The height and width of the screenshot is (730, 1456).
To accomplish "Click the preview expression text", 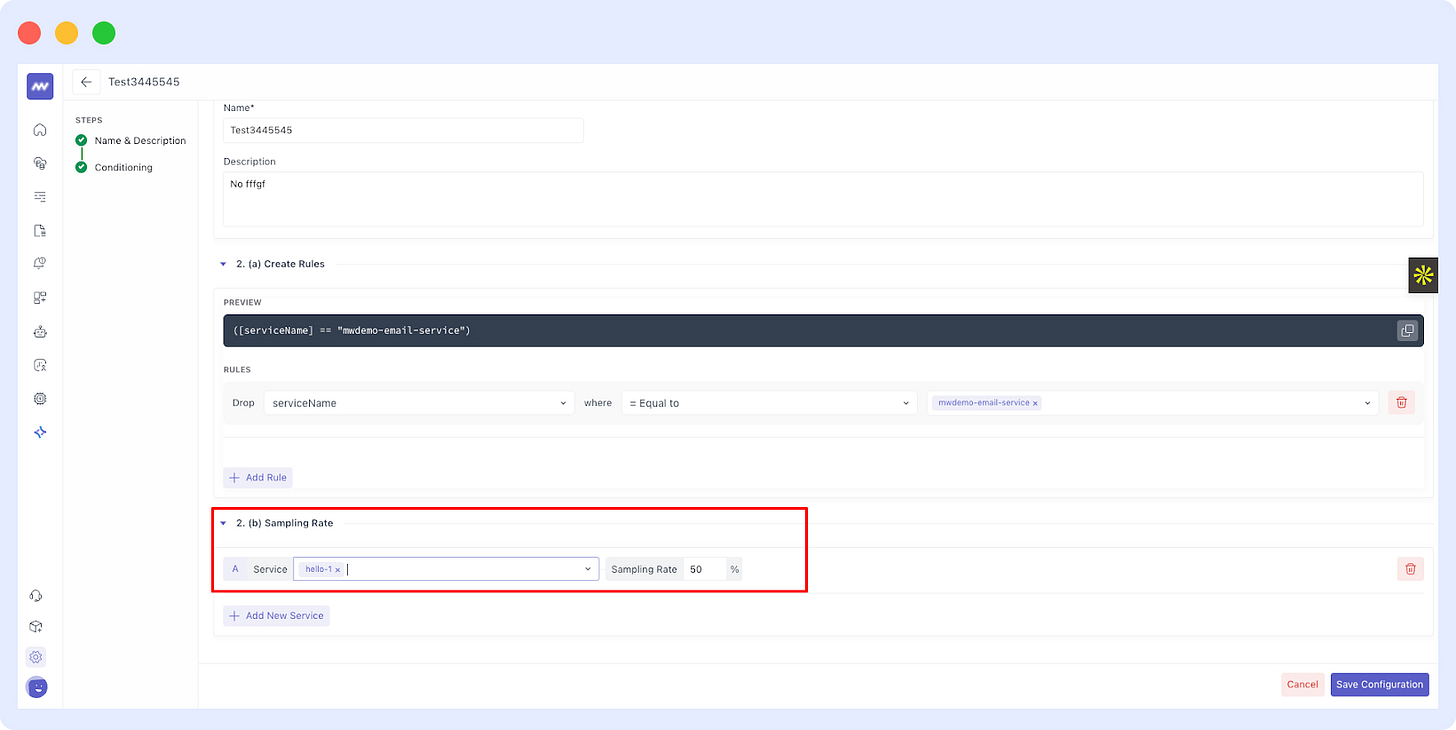I will tap(351, 331).
